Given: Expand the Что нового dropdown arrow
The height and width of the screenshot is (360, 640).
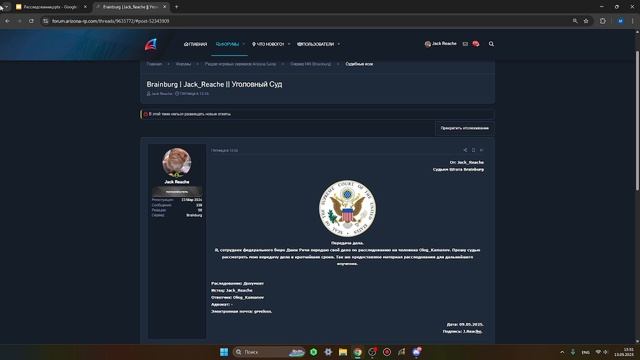Looking at the screenshot, I should 289,44.
